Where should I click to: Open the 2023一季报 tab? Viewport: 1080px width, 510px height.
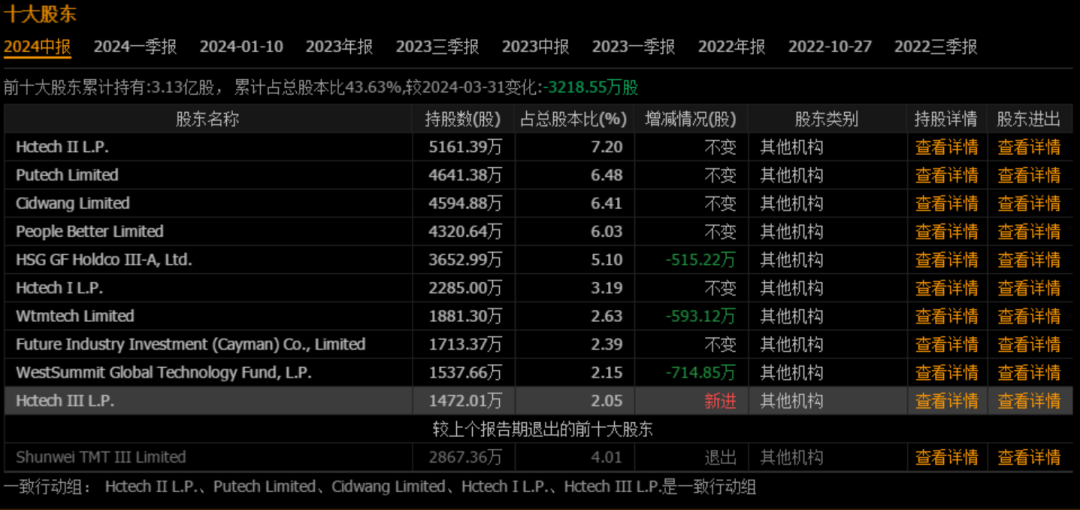[x=634, y=47]
